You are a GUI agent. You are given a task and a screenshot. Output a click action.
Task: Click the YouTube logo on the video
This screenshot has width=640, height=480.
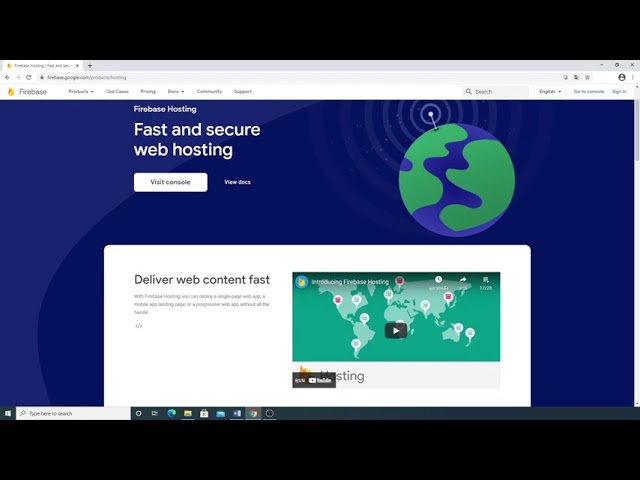pos(320,380)
